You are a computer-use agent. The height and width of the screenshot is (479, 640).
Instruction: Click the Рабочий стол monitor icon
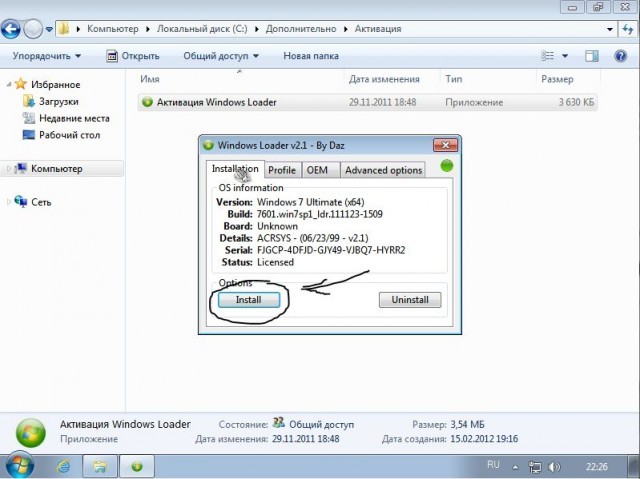[29, 135]
